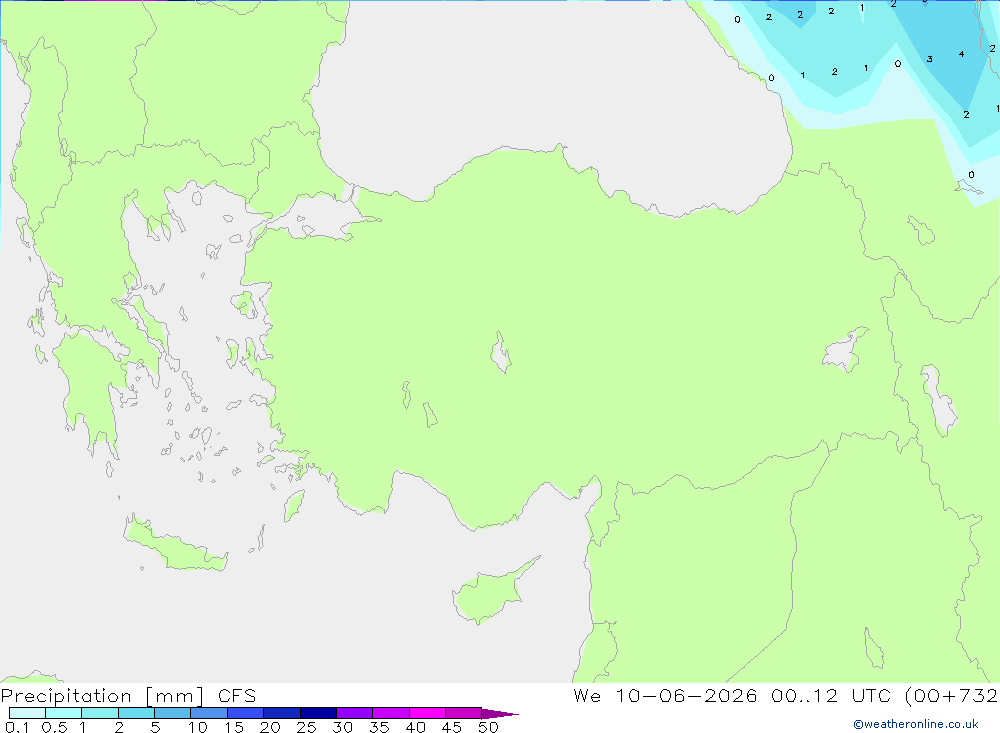Click the '0.5' legend scale label

54,727
